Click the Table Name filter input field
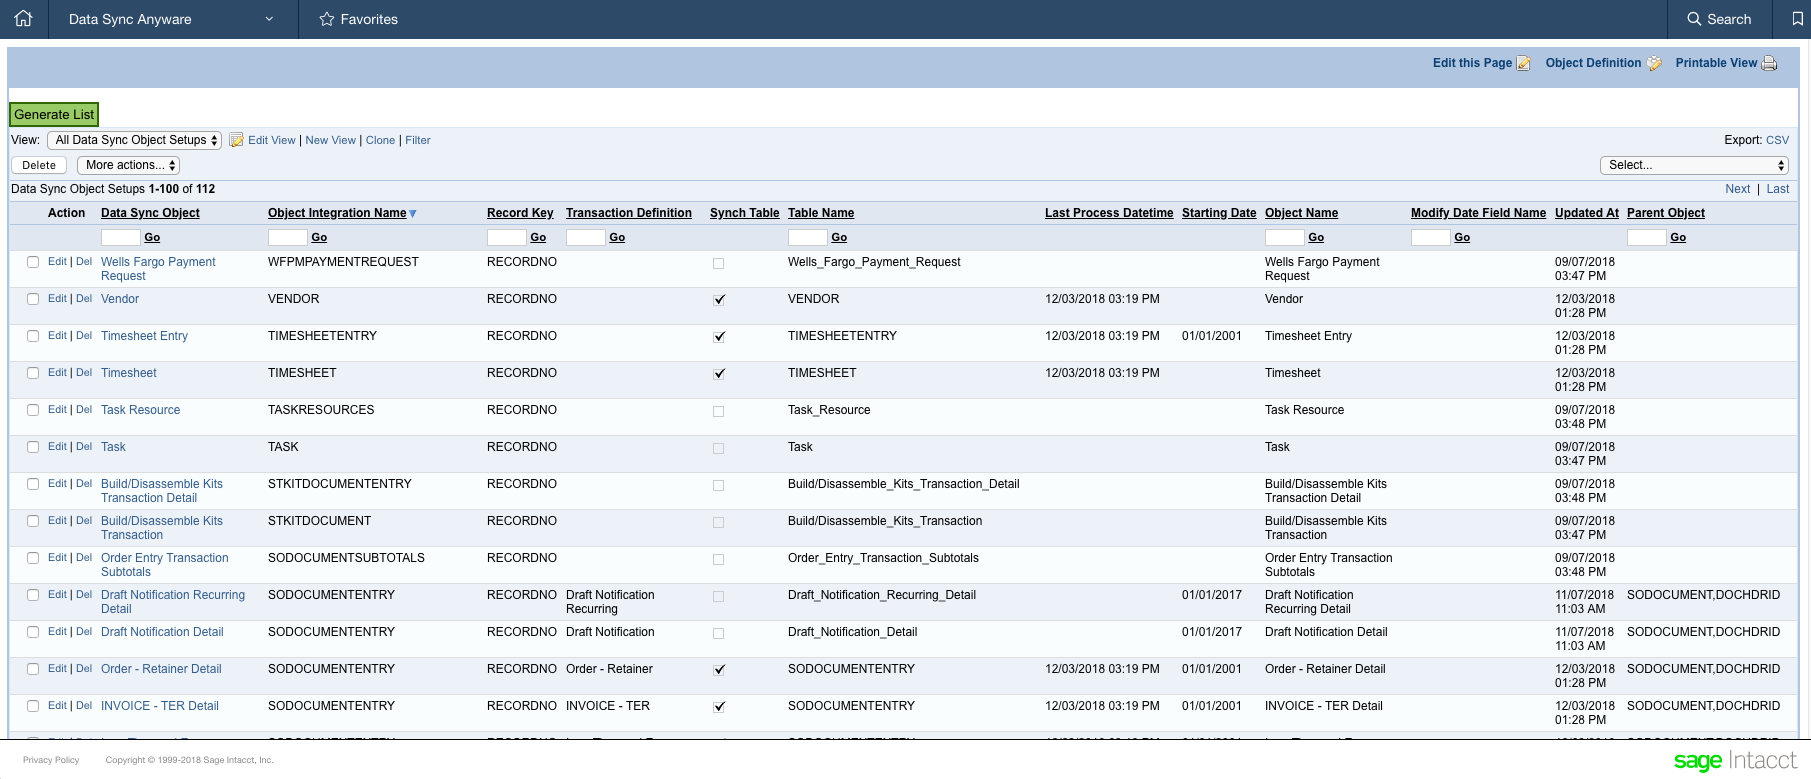The image size is (1811, 779). [807, 237]
